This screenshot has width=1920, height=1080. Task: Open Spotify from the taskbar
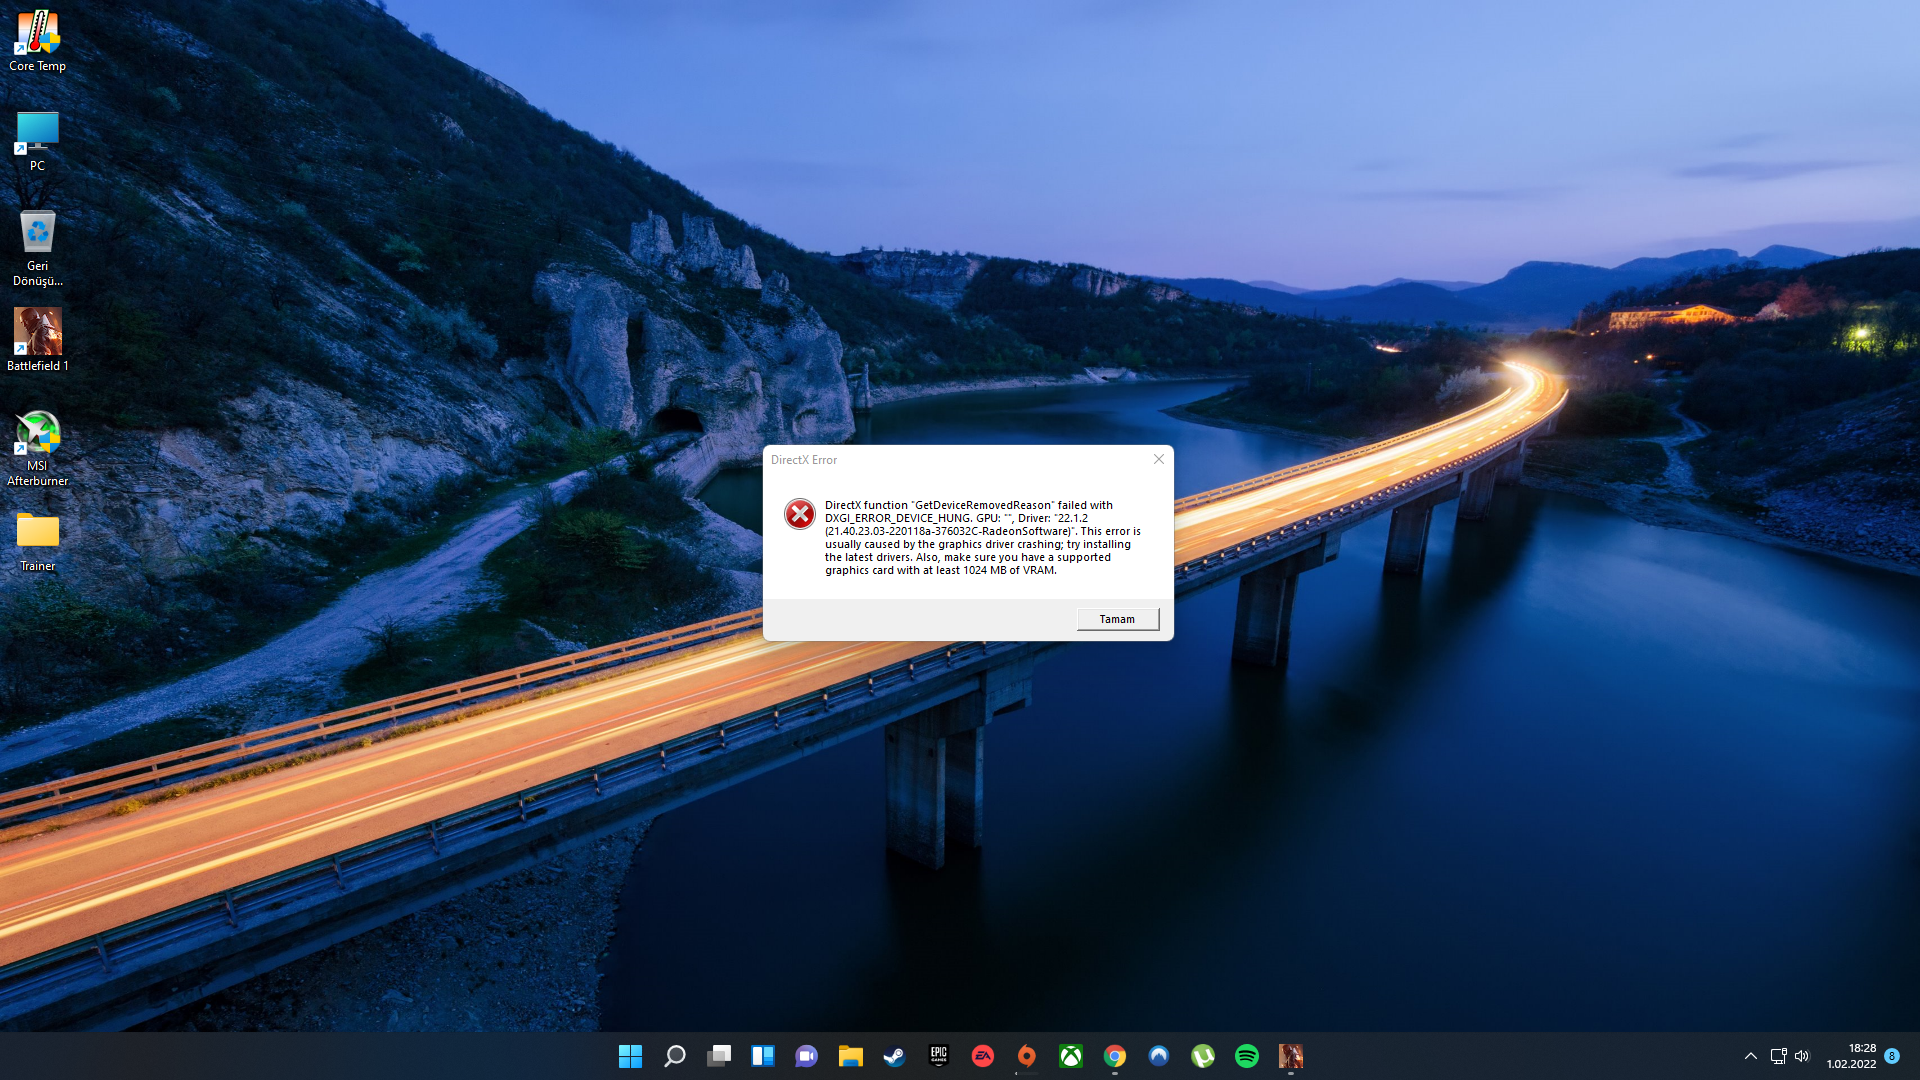coord(1246,1056)
